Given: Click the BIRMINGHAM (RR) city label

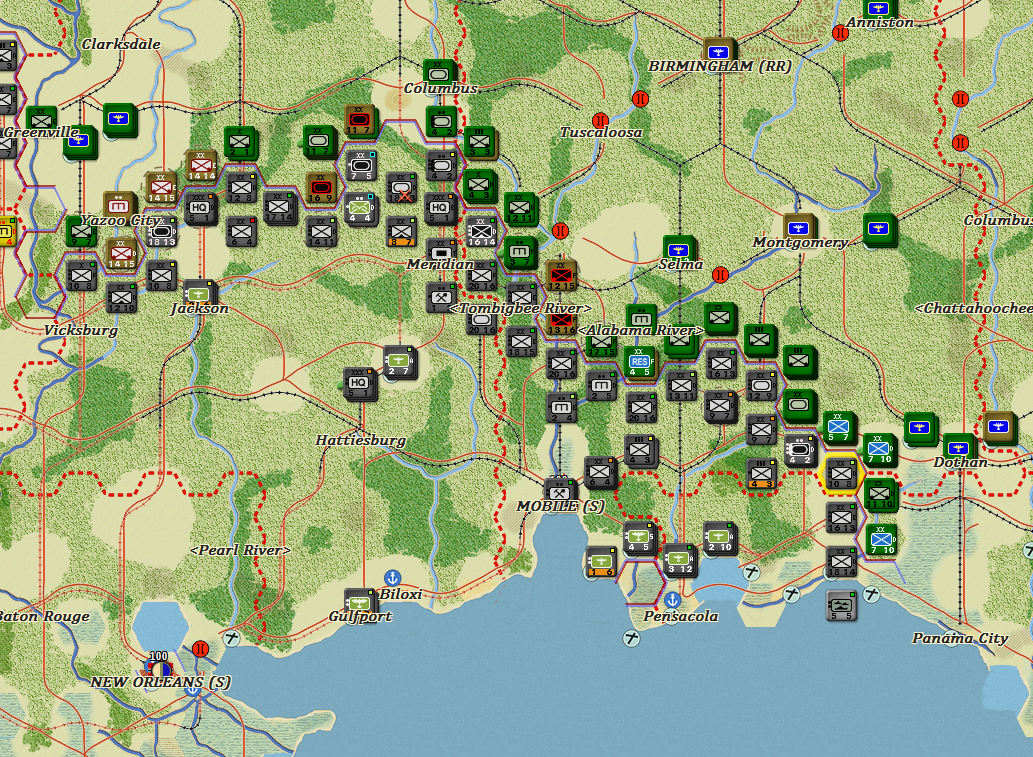Looking at the screenshot, I should pos(720,66).
